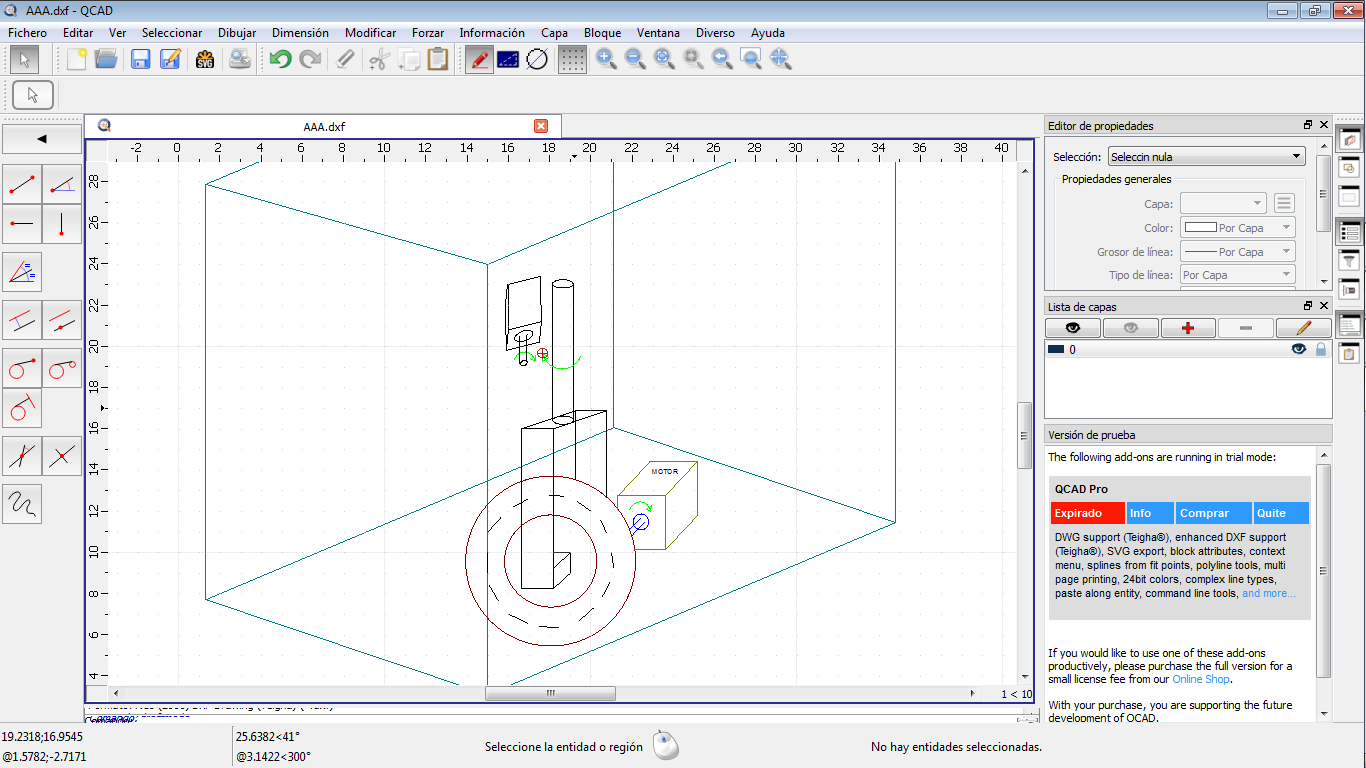
Task: Open the Capa menu
Action: (x=554, y=33)
